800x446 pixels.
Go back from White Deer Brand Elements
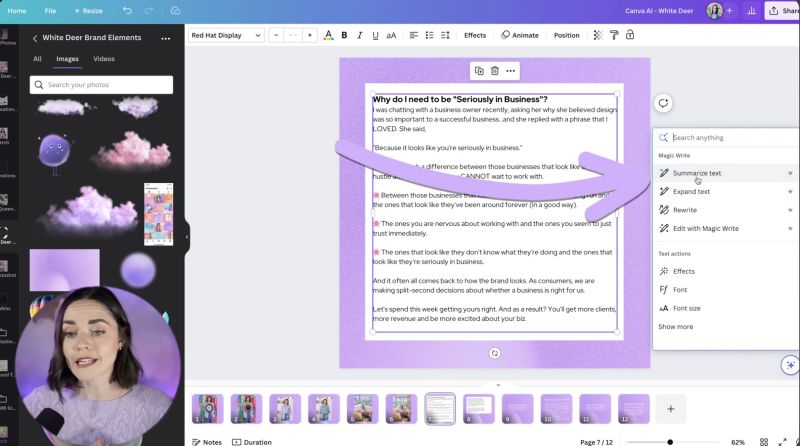pos(35,38)
